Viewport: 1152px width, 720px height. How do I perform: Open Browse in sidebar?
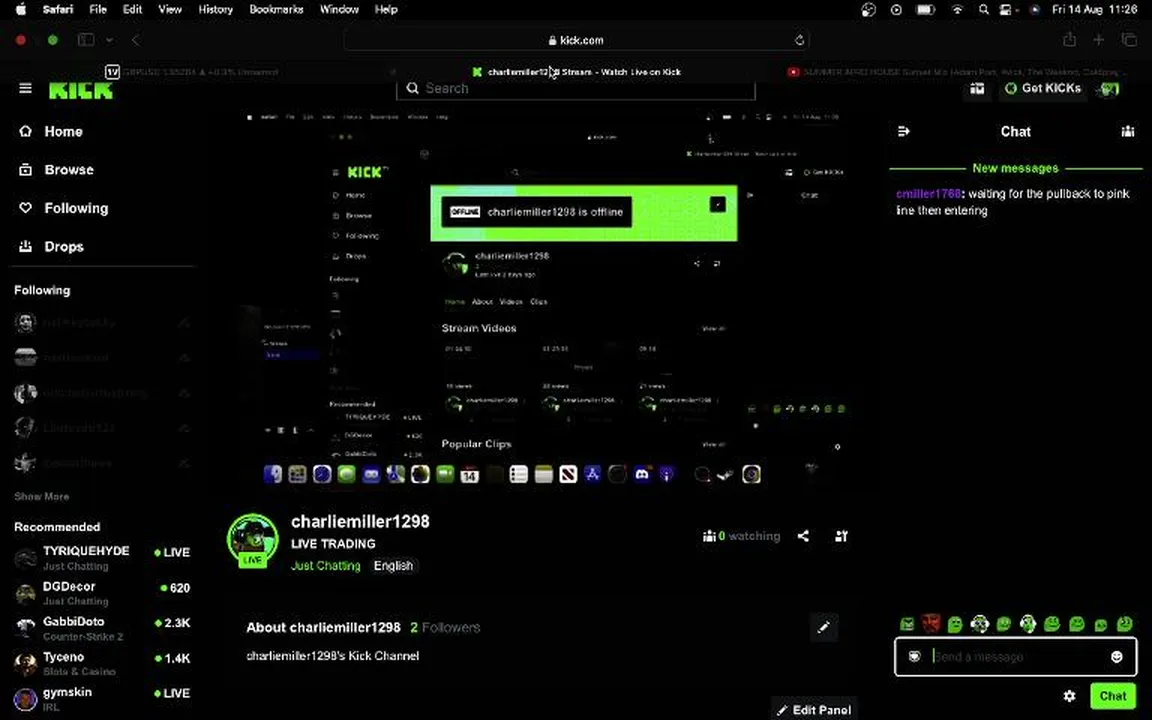pos(69,170)
